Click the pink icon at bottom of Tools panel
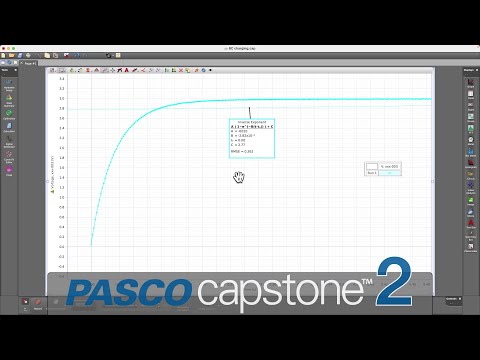The height and width of the screenshot is (360, 480). (x=9, y=171)
